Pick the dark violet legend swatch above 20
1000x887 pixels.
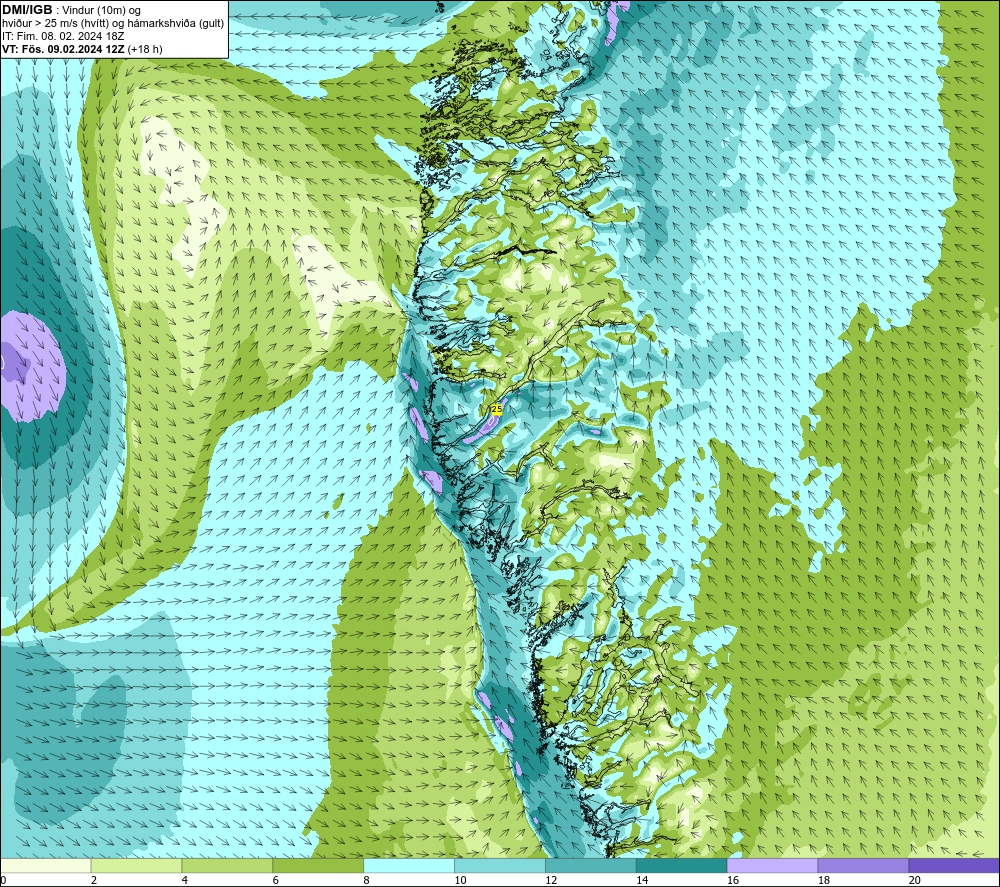pyautogui.click(x=953, y=865)
